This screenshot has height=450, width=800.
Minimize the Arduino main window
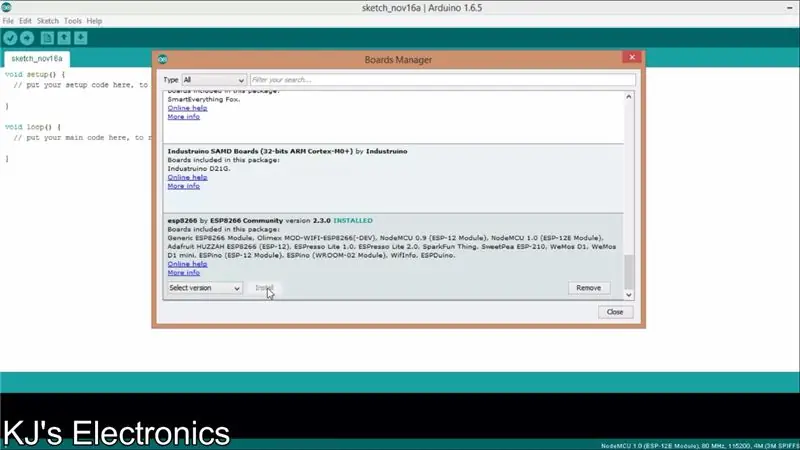(x=789, y=8)
